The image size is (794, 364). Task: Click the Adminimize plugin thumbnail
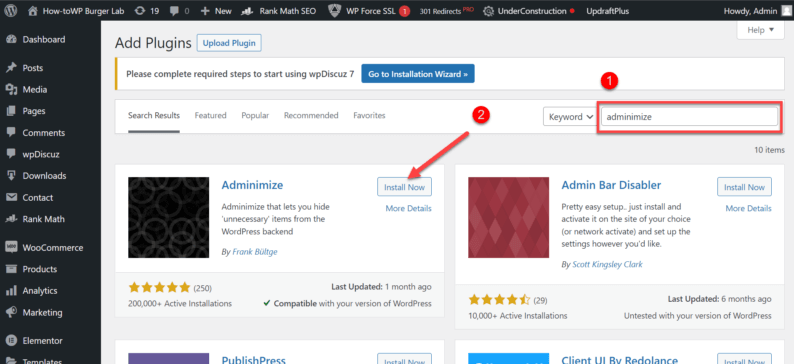click(x=169, y=218)
